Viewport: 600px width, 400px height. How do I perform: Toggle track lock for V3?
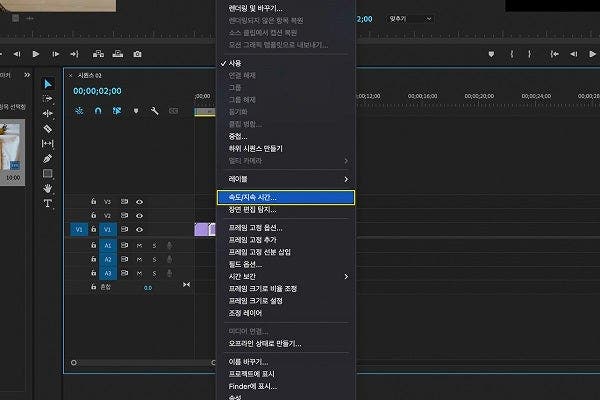pyautogui.click(x=93, y=201)
